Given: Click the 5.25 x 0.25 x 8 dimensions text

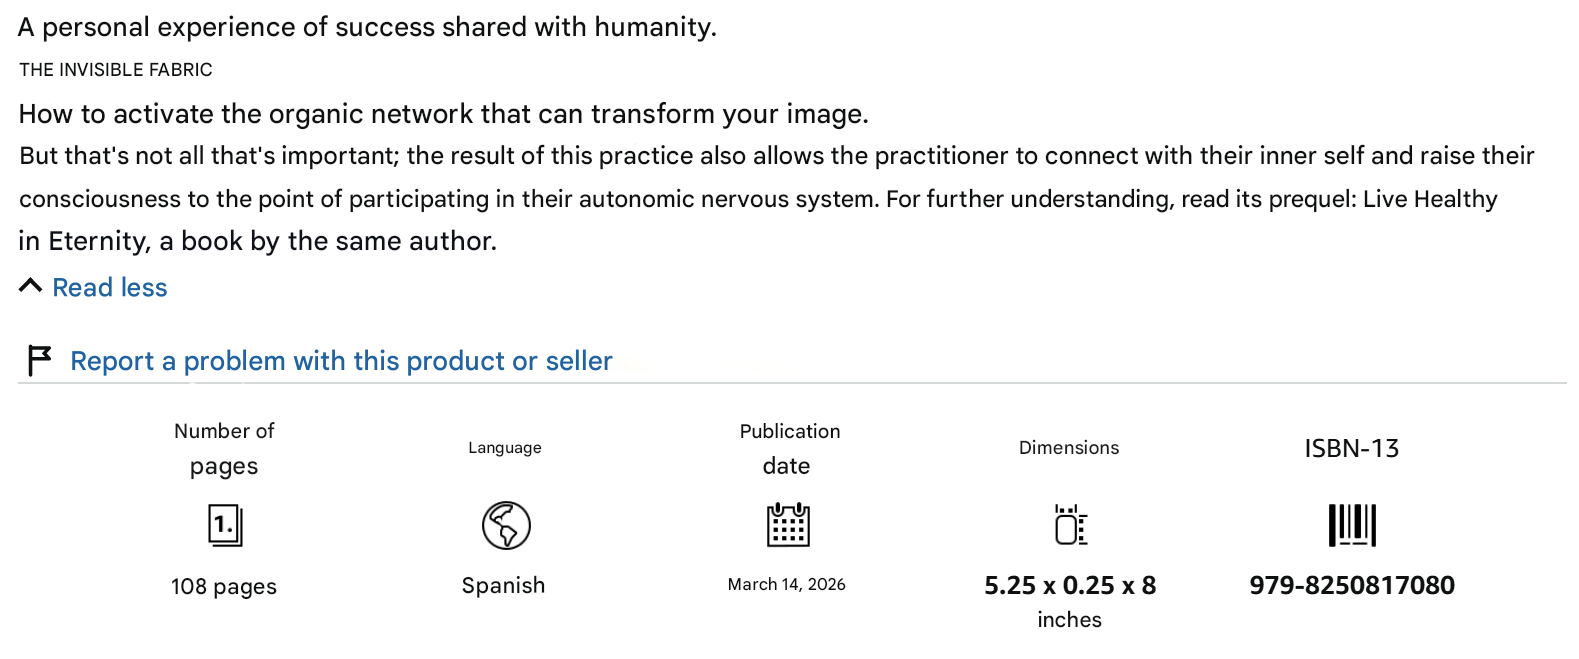Looking at the screenshot, I should click(x=1070, y=585).
